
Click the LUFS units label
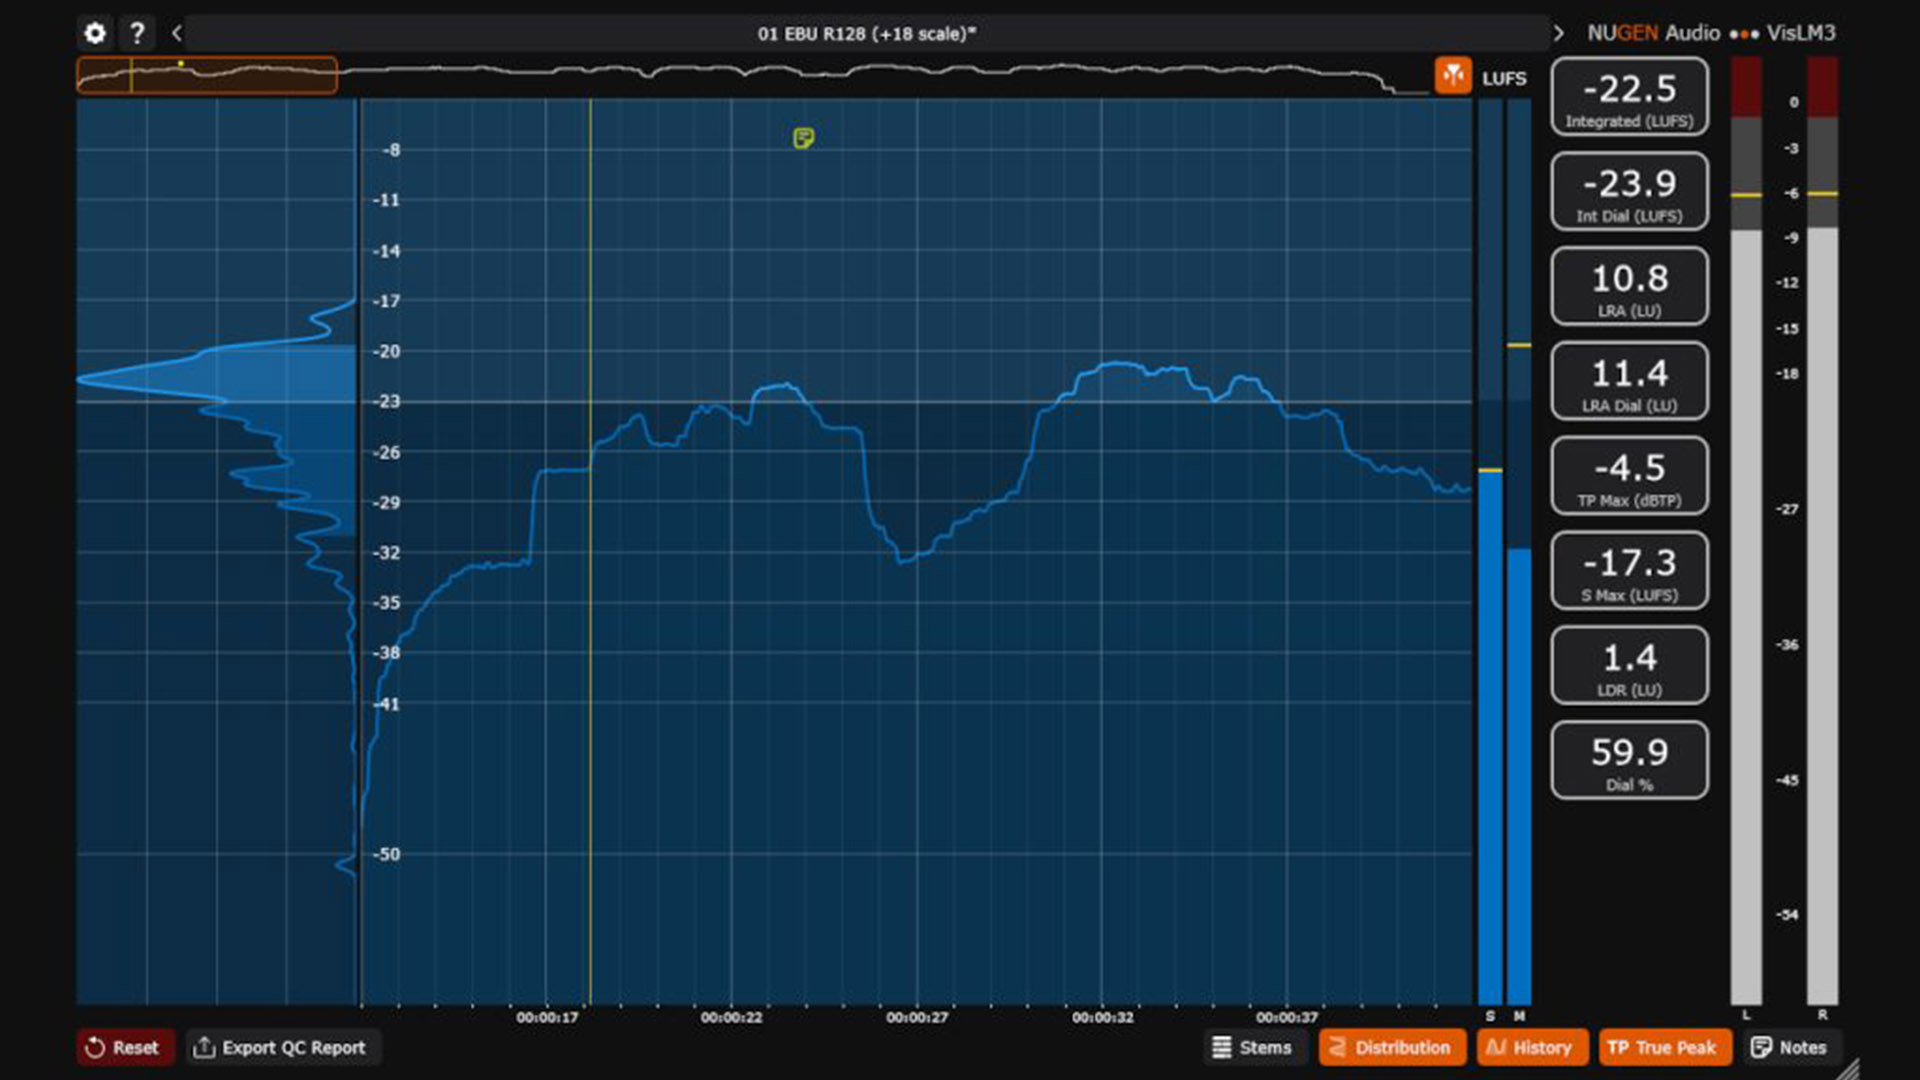click(1504, 78)
